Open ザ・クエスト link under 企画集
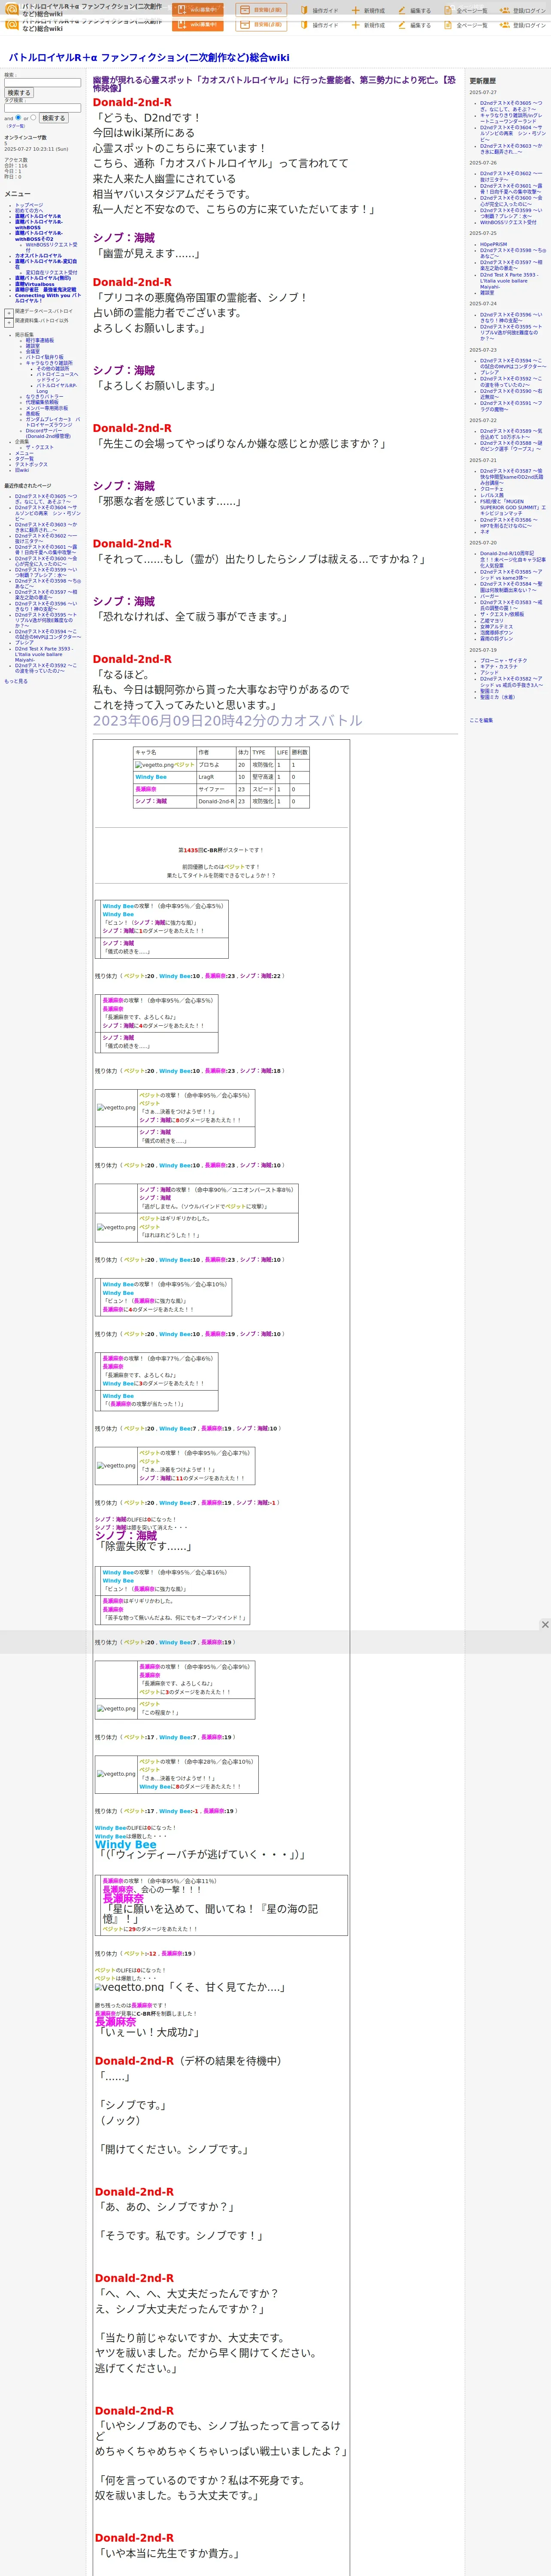The width and height of the screenshot is (551, 2576). [40, 447]
